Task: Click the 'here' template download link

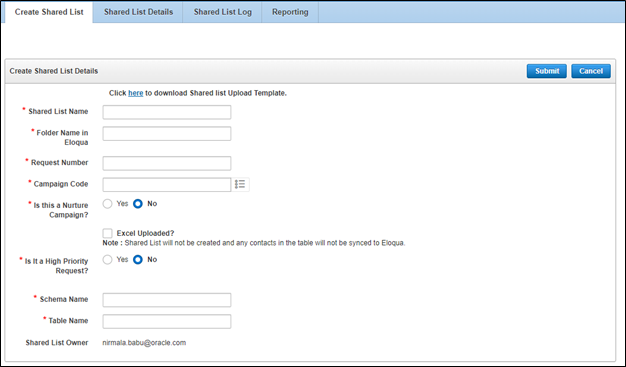Action: (x=136, y=93)
